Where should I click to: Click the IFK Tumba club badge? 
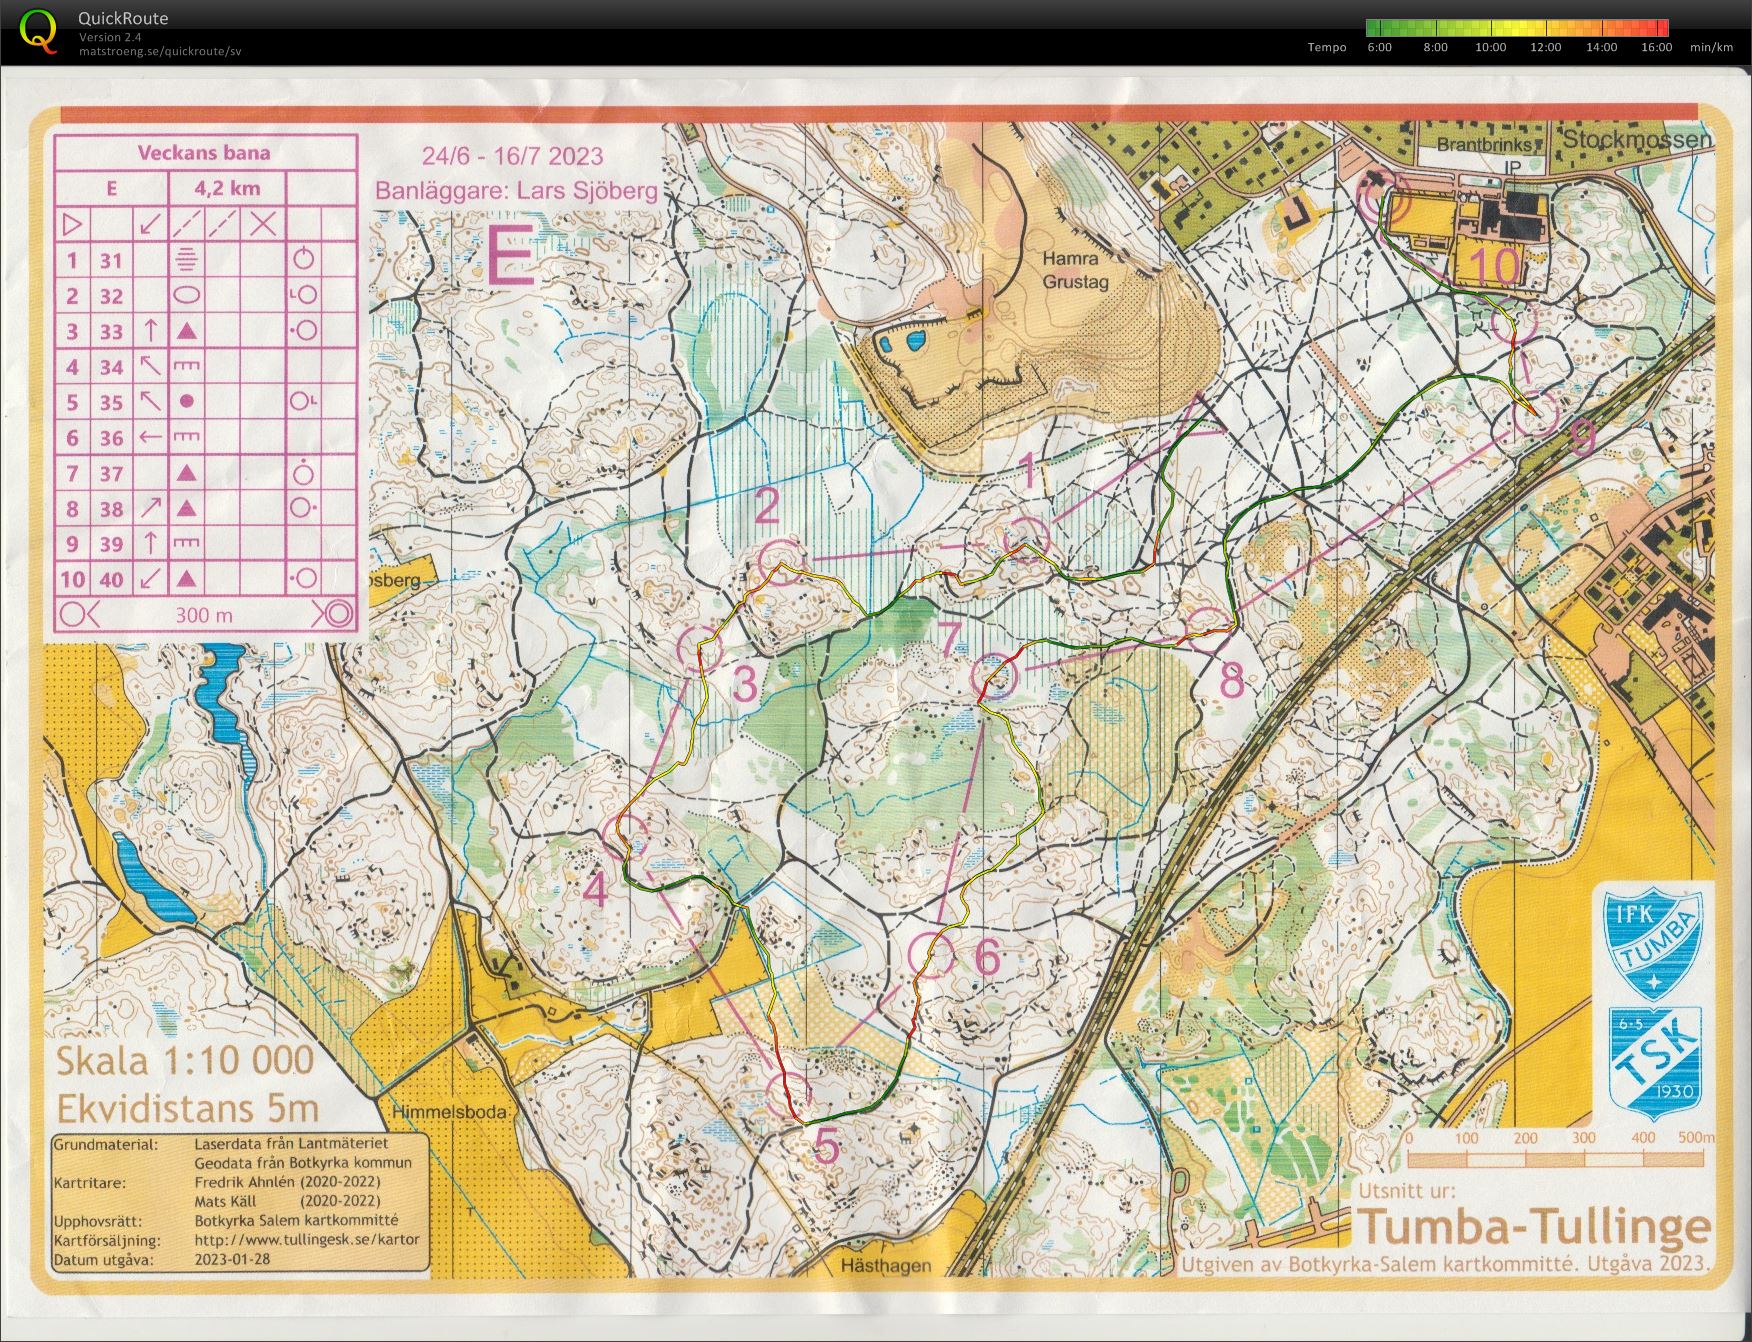[1653, 942]
